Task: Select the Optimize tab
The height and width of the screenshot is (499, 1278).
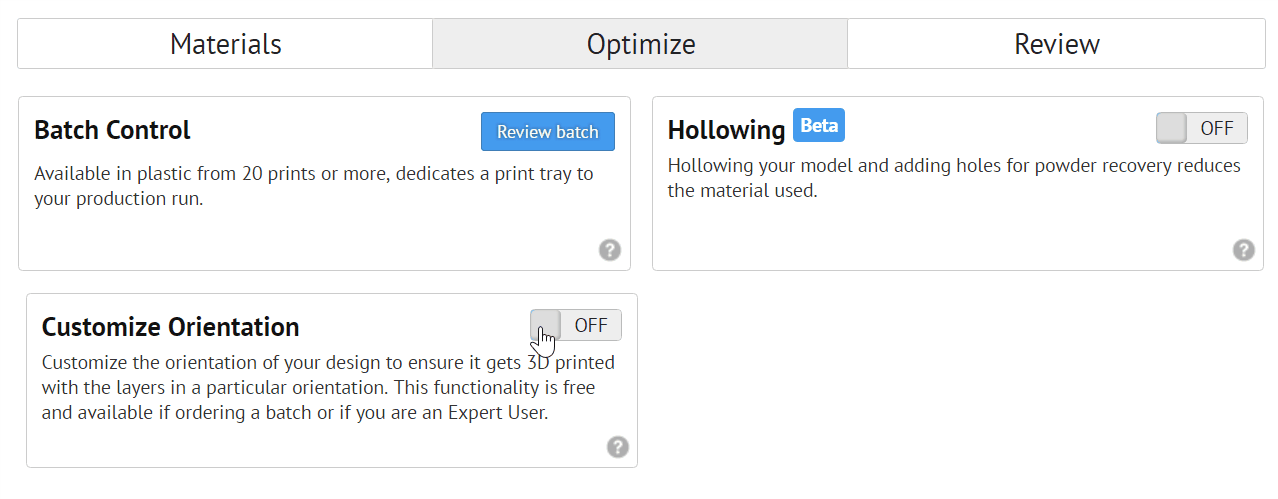Action: [x=640, y=44]
